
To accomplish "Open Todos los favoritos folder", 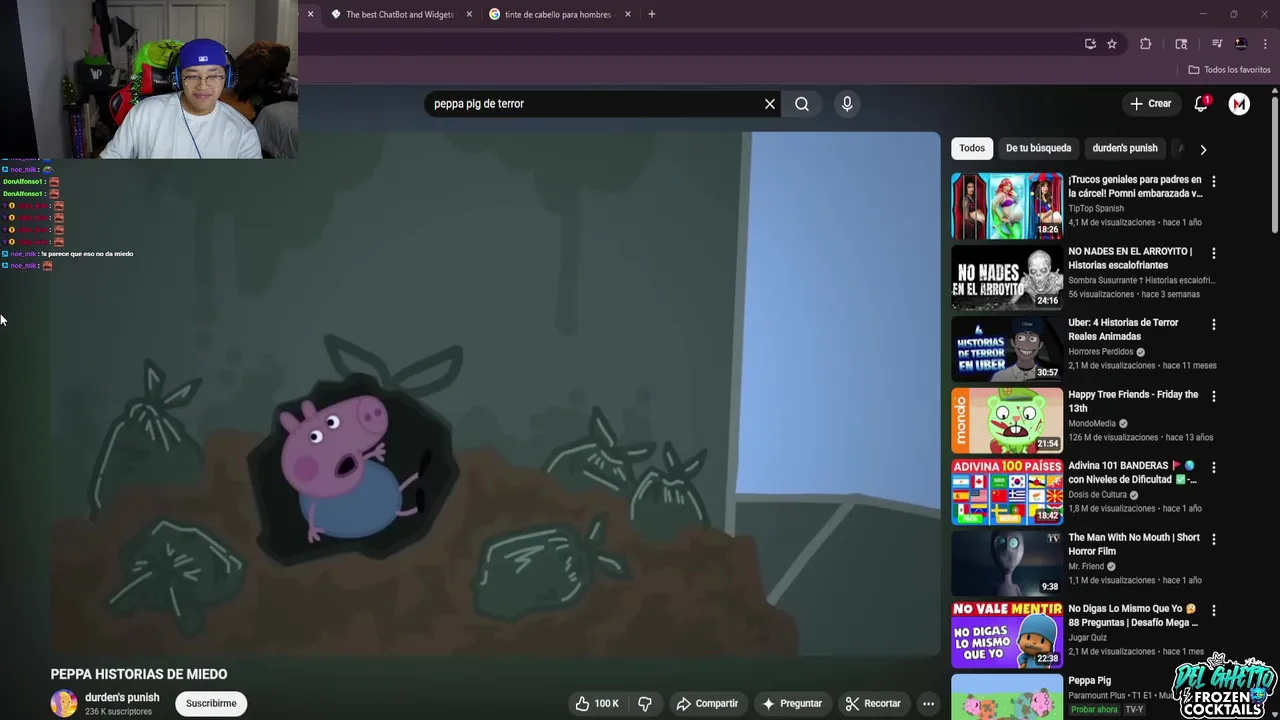I will pyautogui.click(x=1229, y=70).
